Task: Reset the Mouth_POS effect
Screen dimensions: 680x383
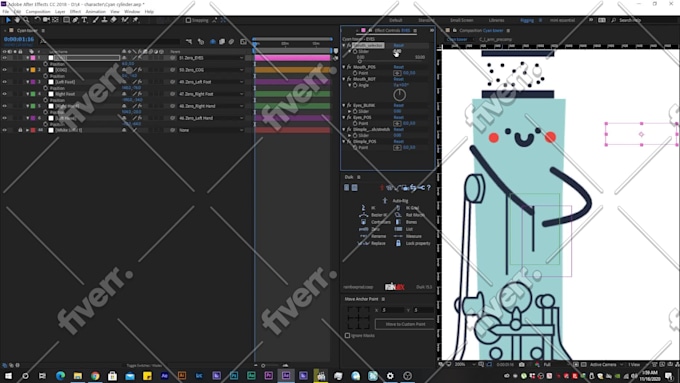Action: point(399,67)
